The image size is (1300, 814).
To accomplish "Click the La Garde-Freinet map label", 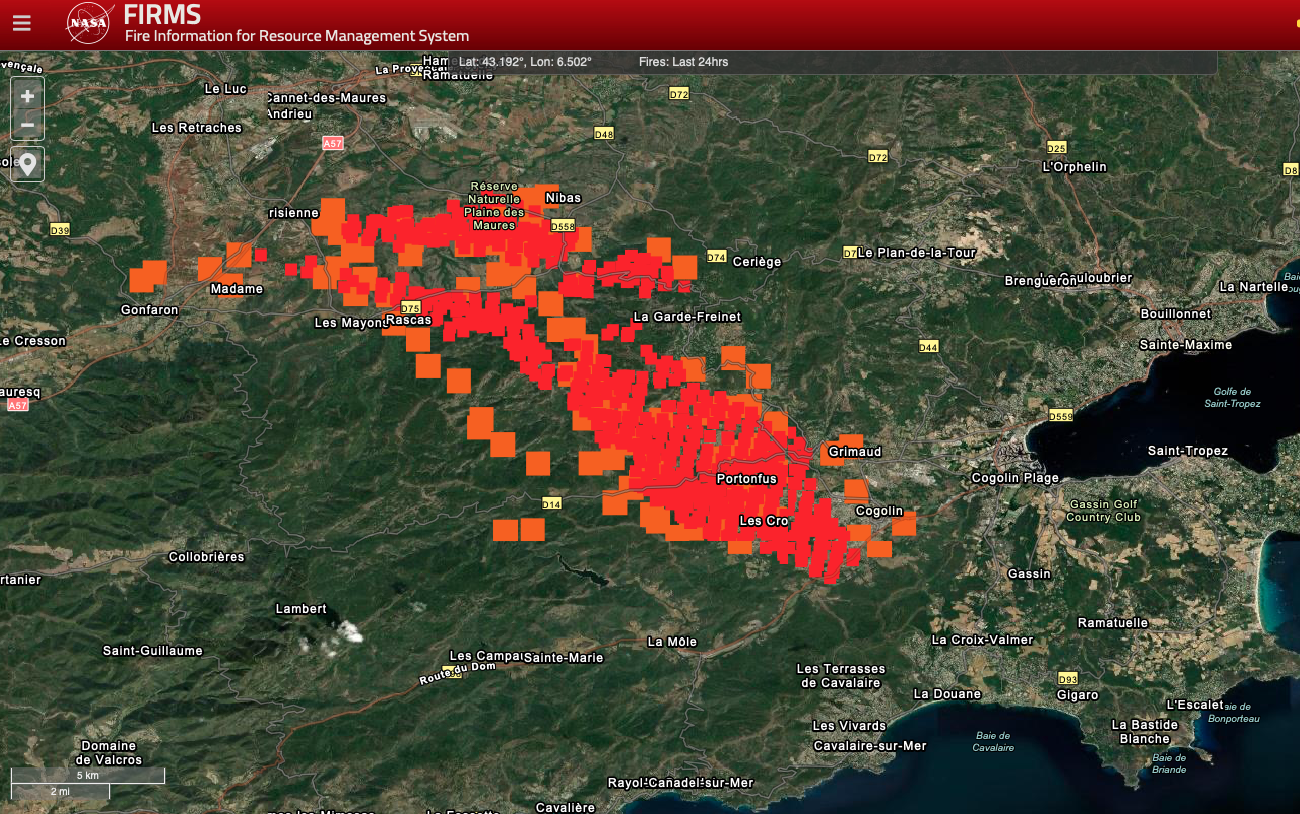I will point(687,317).
